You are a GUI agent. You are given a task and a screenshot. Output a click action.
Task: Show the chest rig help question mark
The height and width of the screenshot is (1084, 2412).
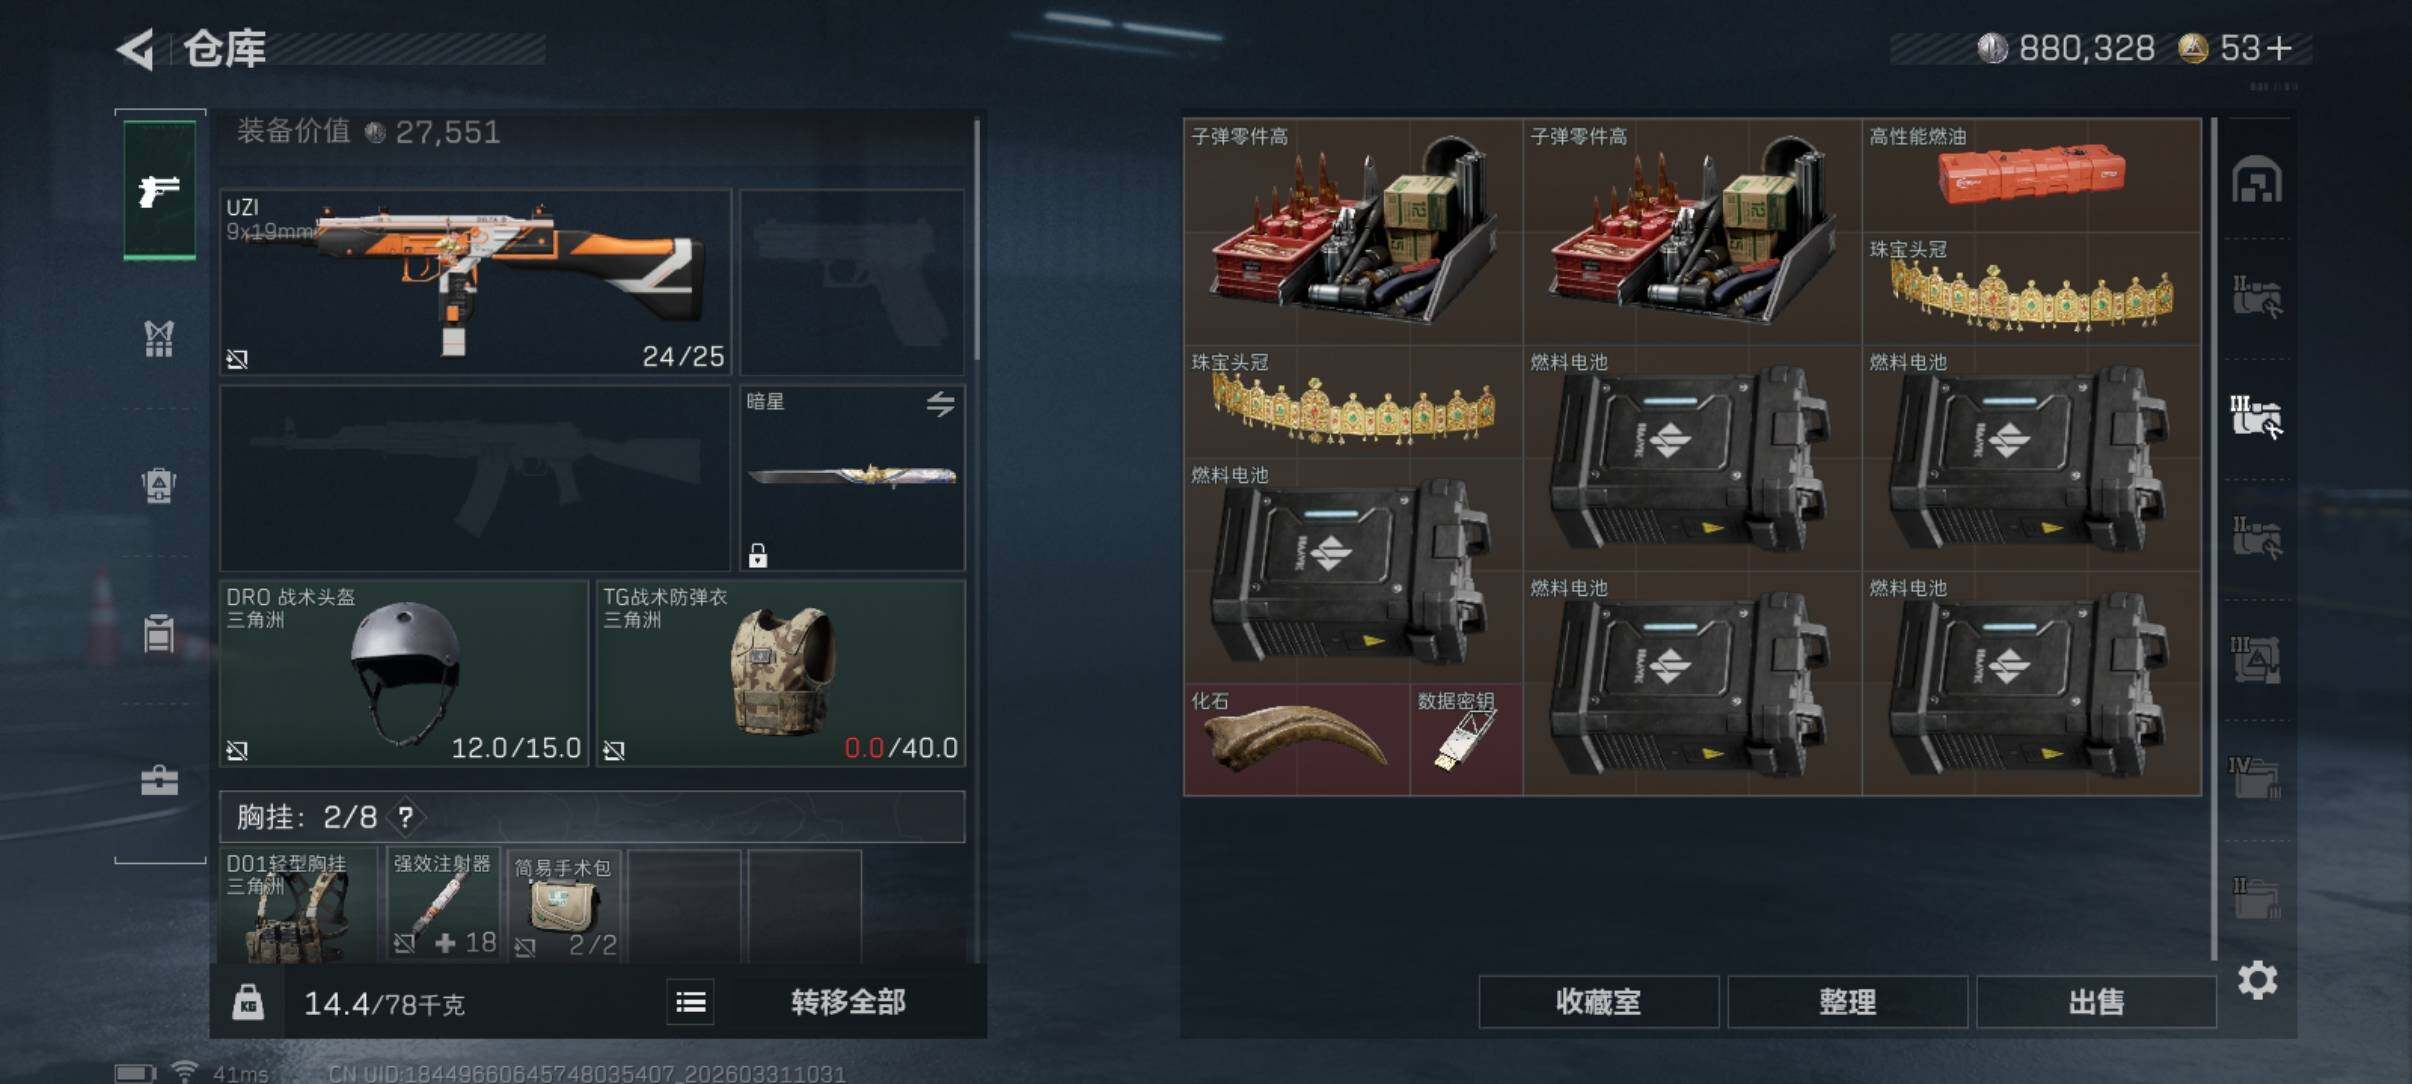(405, 818)
